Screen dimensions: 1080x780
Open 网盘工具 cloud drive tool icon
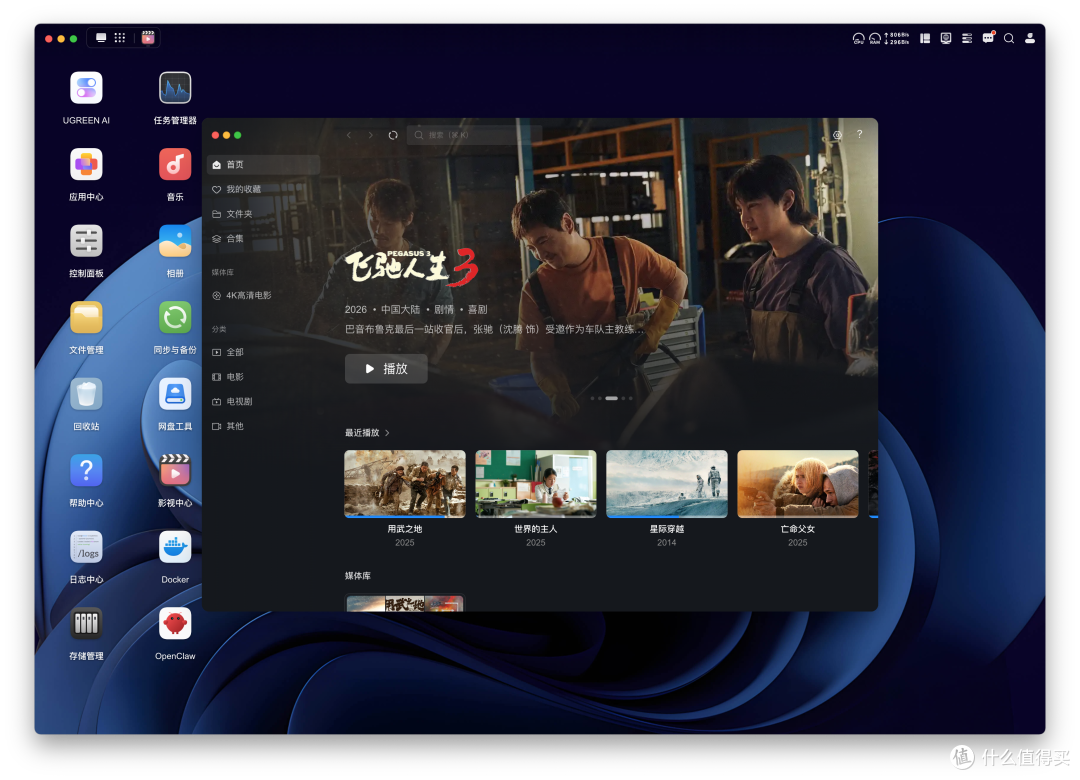tap(175, 394)
